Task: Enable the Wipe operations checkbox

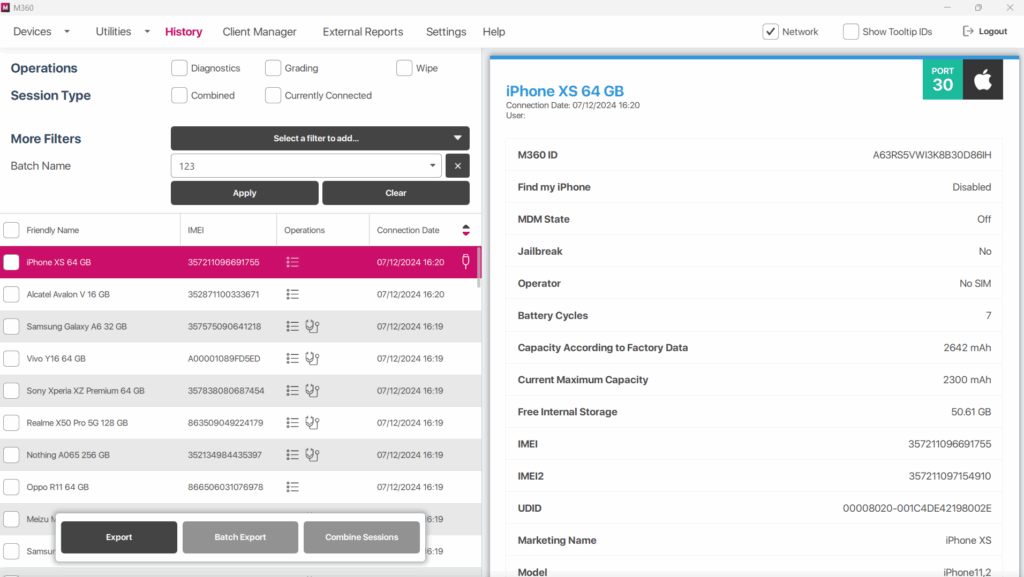Action: coord(404,68)
